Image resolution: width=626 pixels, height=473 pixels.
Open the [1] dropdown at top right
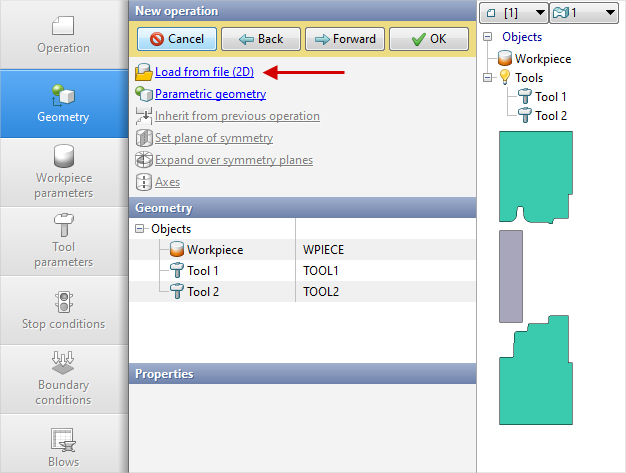(514, 12)
